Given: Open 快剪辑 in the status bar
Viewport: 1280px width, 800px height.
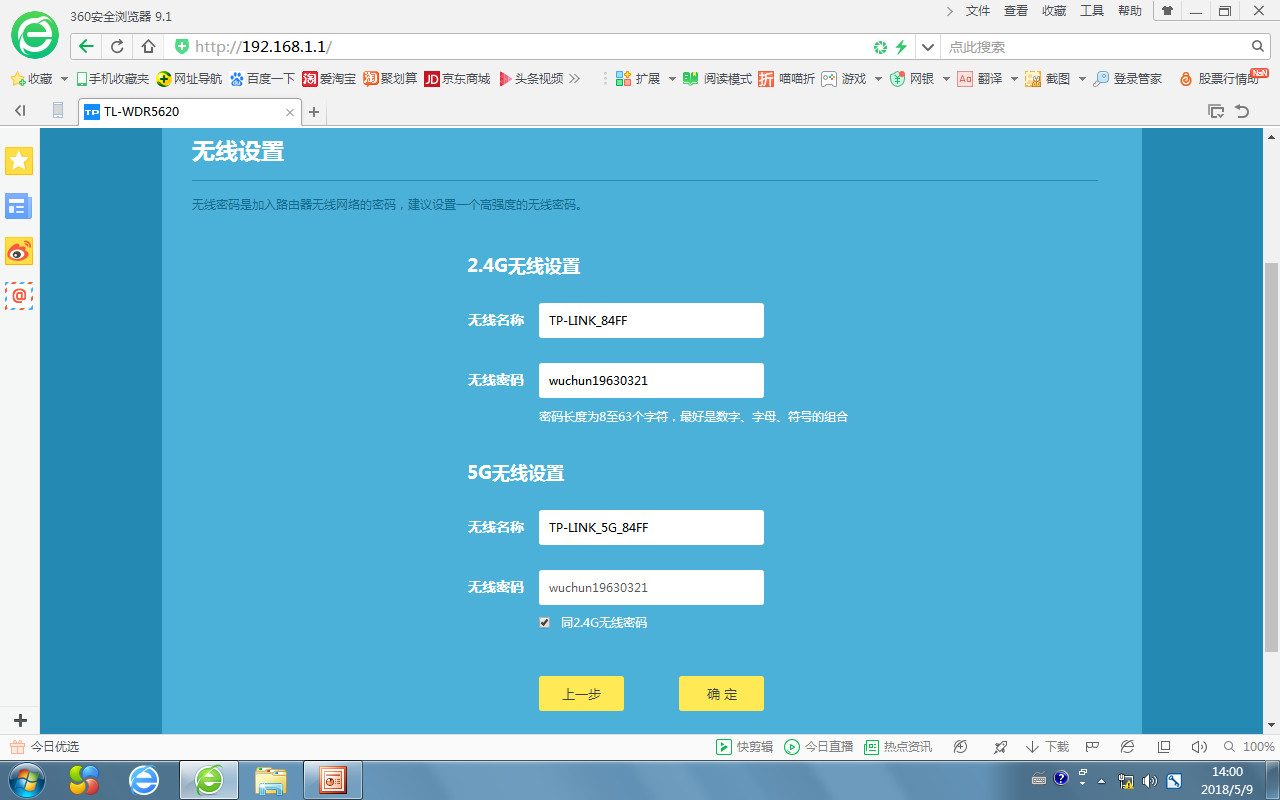Looking at the screenshot, I should 745,747.
